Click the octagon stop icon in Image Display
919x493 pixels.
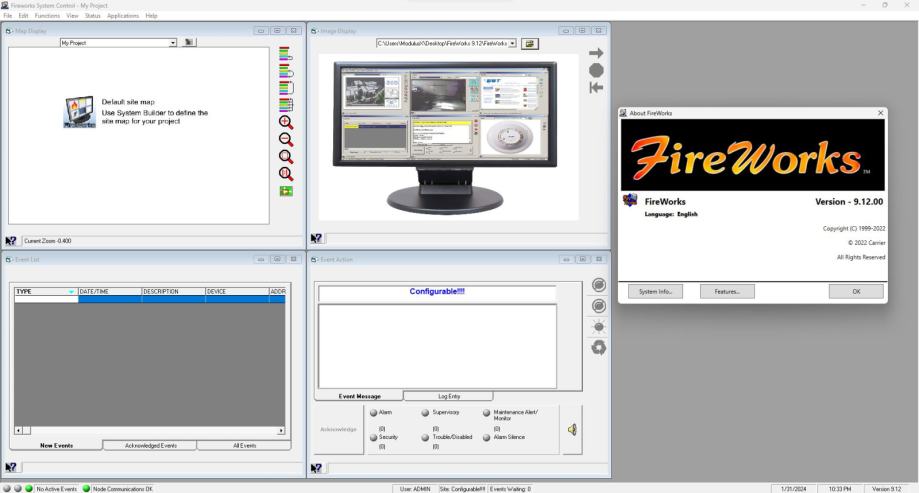click(x=596, y=70)
